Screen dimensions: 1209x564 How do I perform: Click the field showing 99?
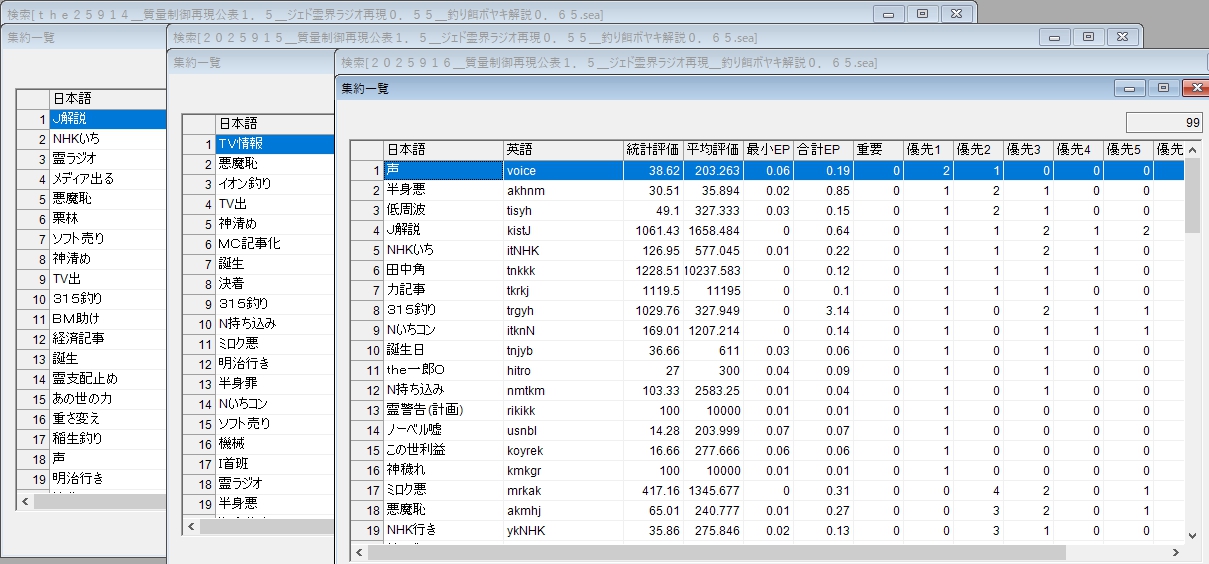coord(1163,122)
